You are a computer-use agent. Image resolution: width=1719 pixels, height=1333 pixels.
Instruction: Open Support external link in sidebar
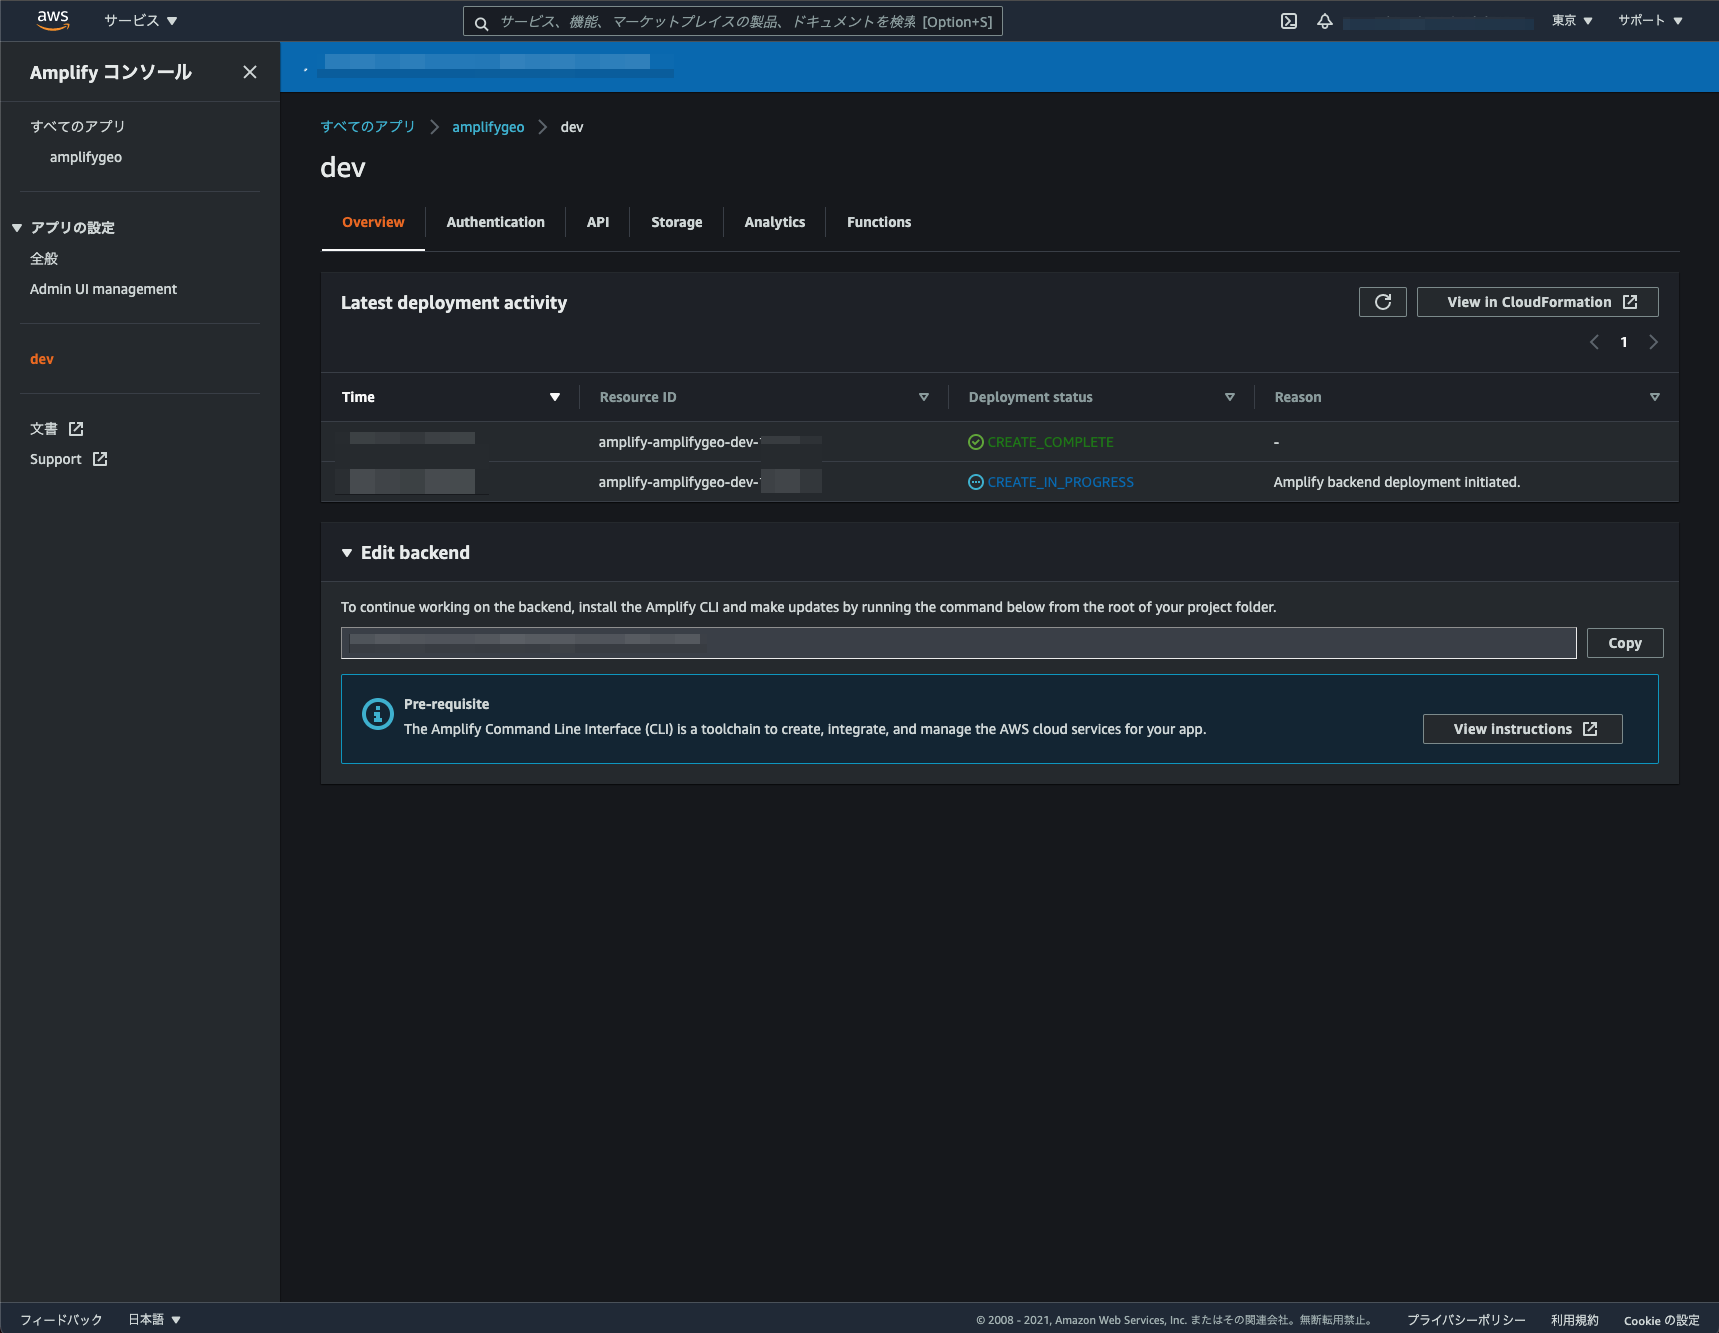68,459
